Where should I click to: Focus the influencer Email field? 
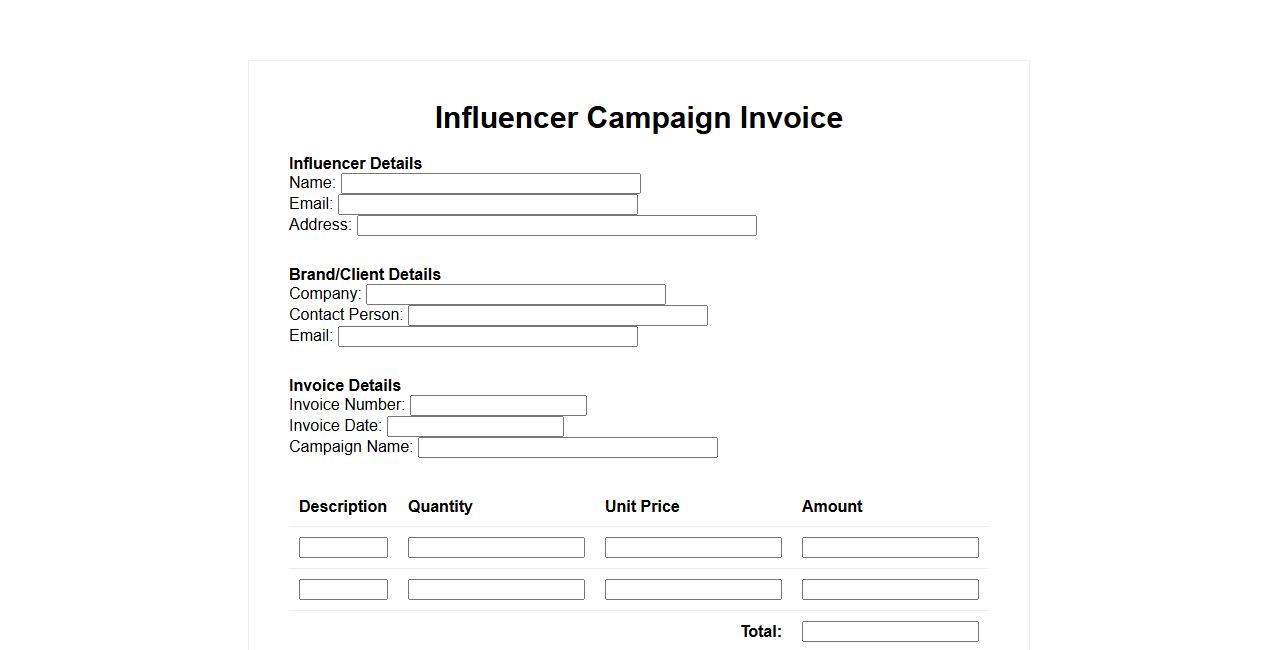point(487,205)
